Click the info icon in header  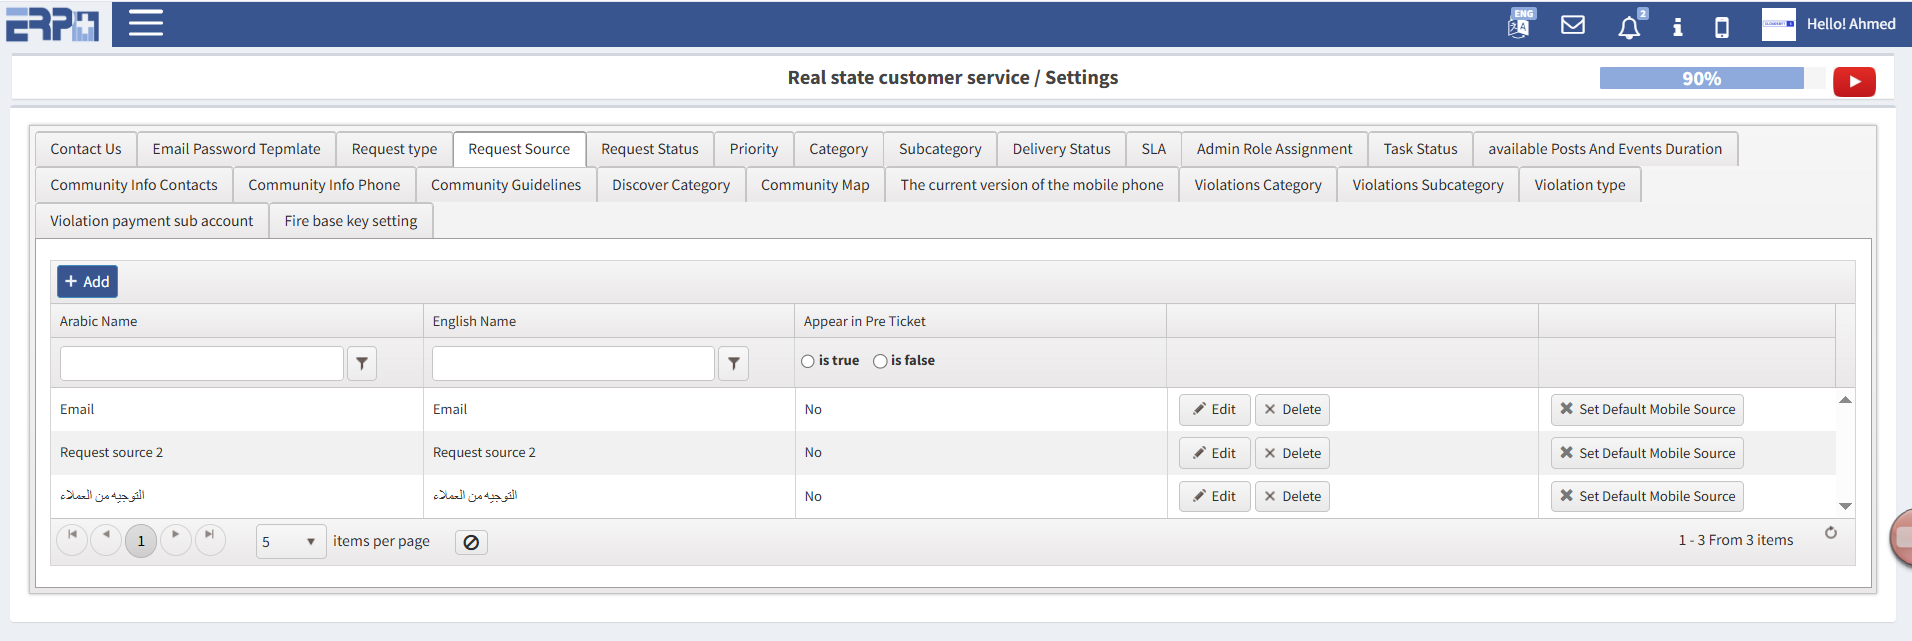1678,27
